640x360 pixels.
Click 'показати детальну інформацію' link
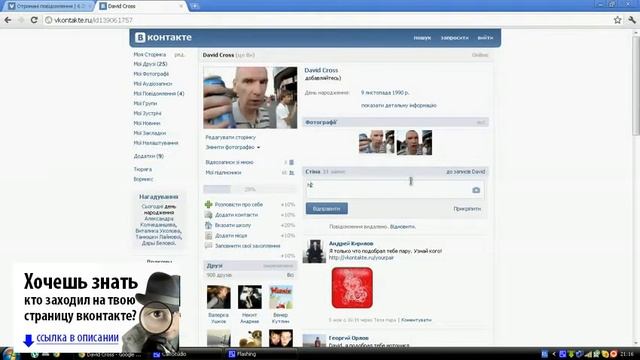[x=399, y=105]
